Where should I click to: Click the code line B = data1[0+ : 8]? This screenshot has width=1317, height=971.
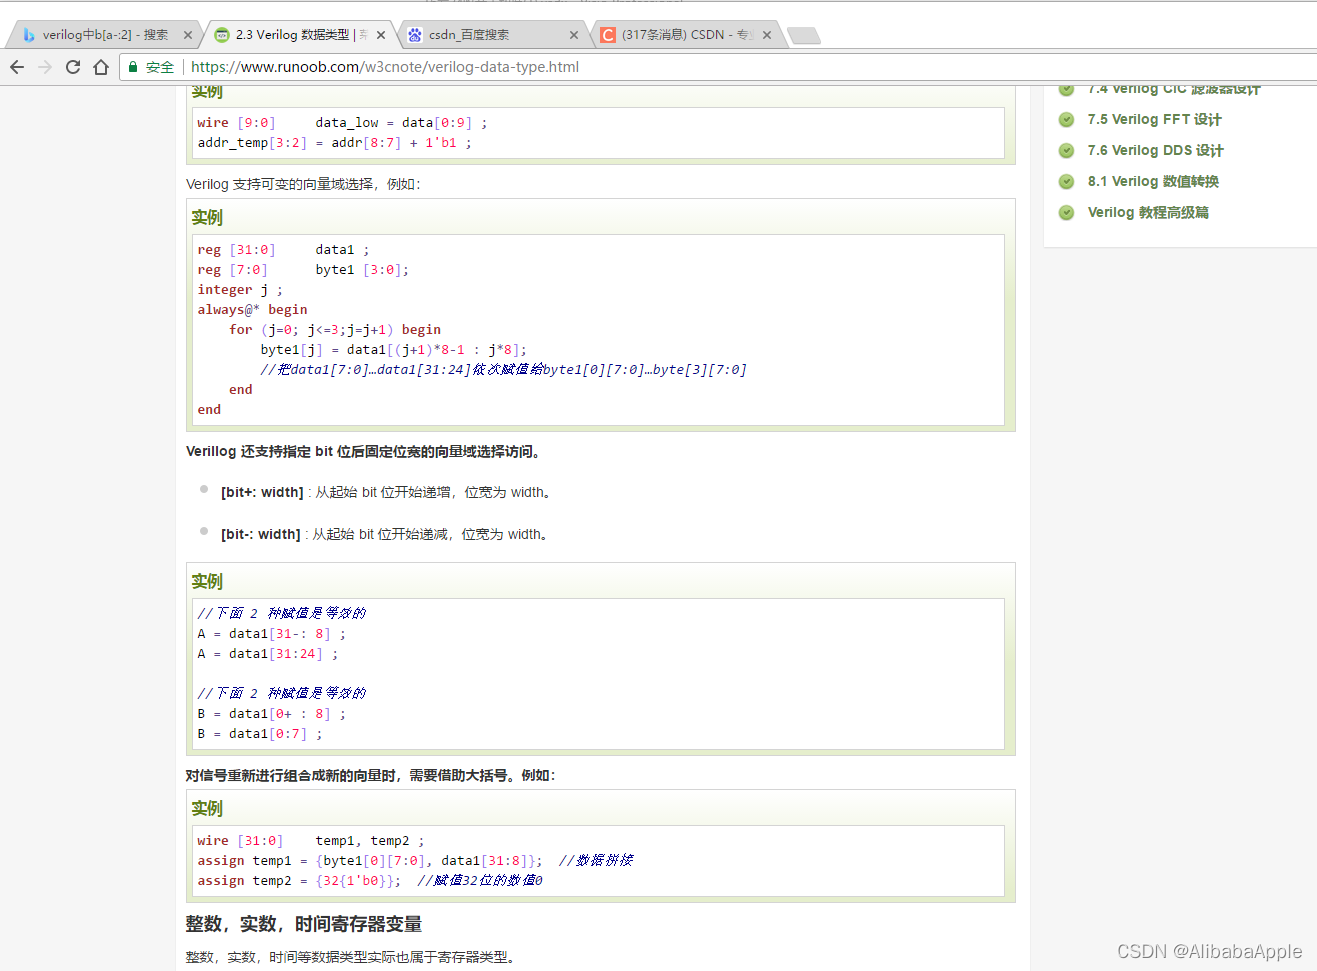[272, 714]
